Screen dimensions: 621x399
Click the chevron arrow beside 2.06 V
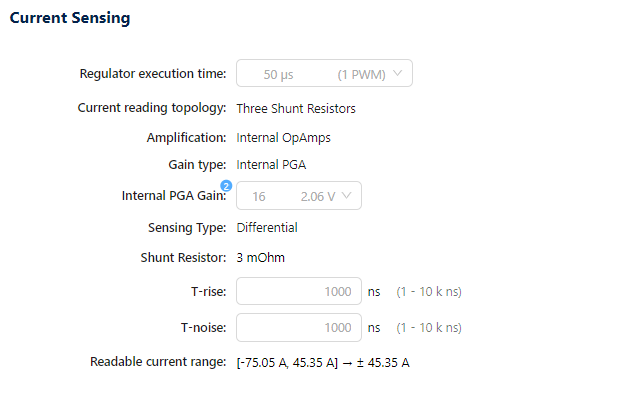[x=347, y=196]
